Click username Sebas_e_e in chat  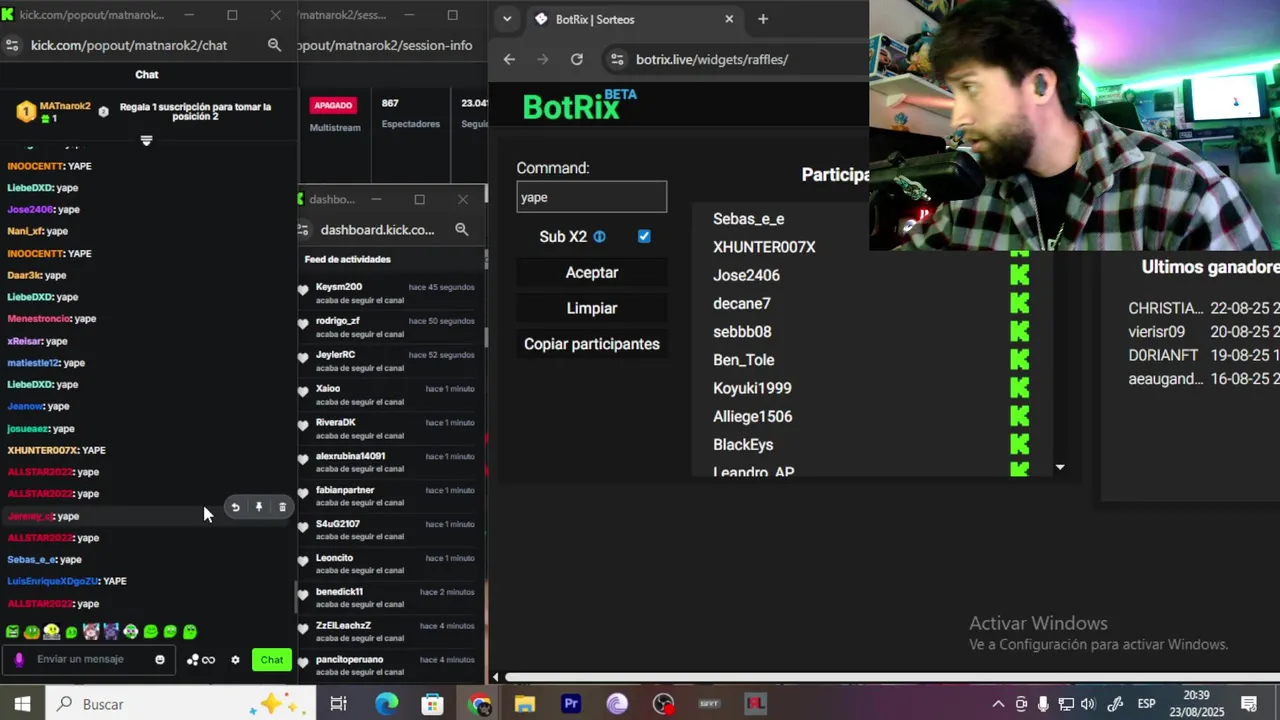(x=31, y=560)
